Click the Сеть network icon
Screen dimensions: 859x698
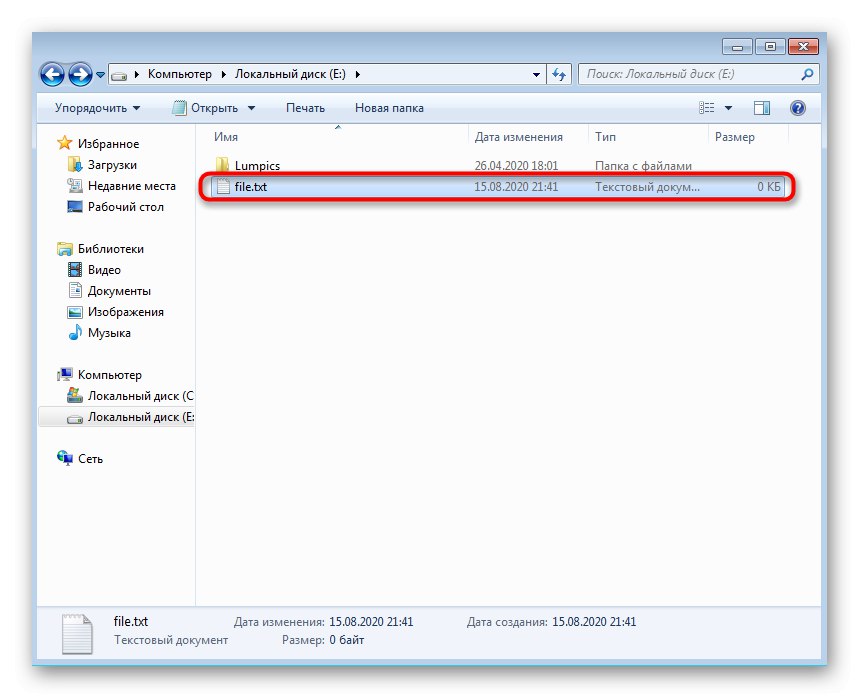click(x=65, y=458)
